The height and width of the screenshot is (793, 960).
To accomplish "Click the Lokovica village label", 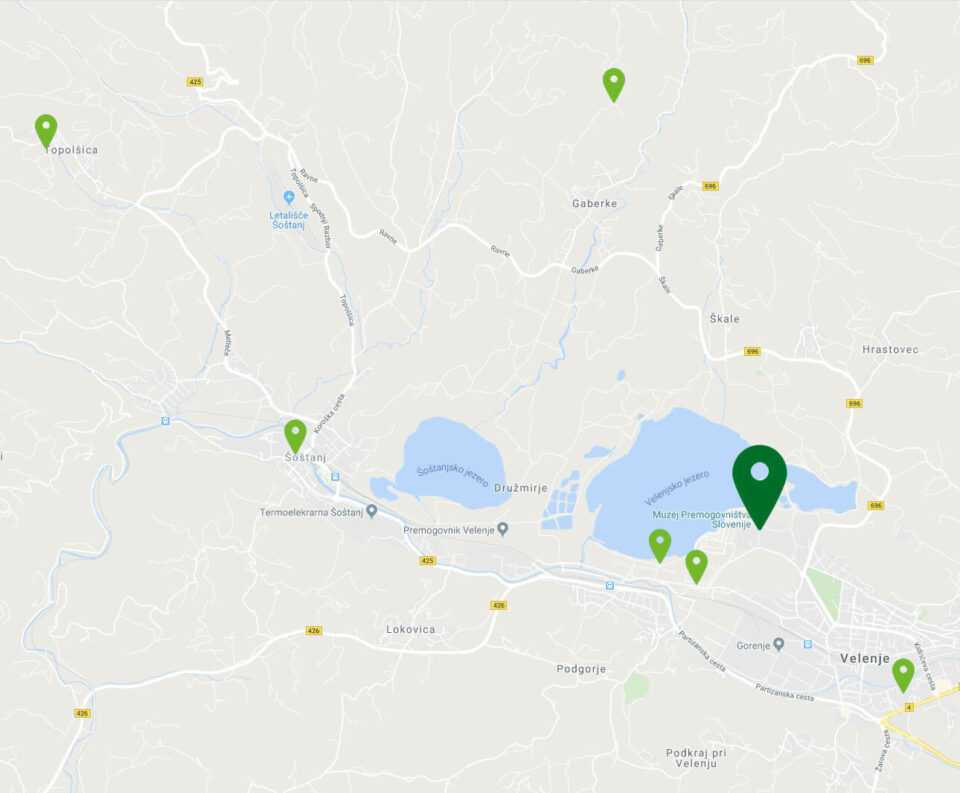I will tap(411, 630).
